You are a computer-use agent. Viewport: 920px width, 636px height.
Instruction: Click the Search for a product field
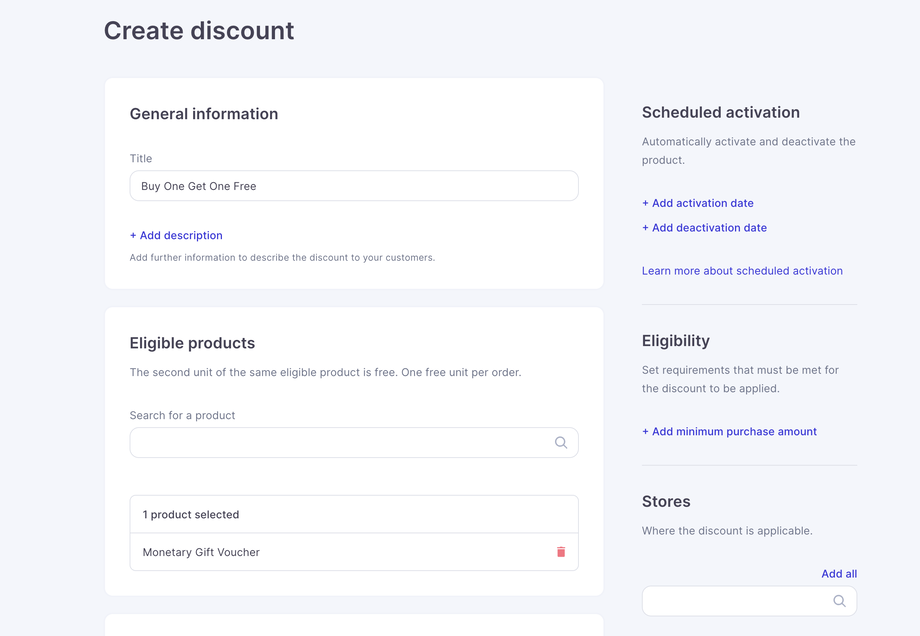tap(354, 442)
